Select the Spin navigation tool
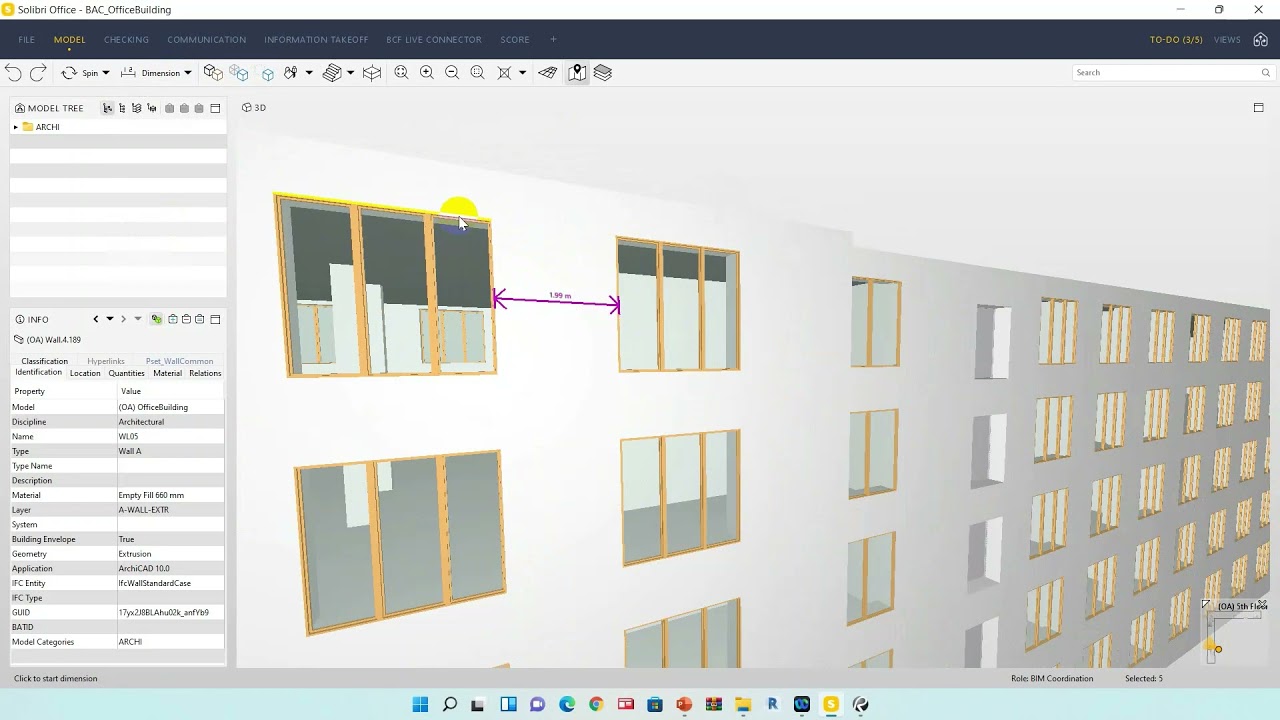Viewport: 1280px width, 720px height. (80, 73)
